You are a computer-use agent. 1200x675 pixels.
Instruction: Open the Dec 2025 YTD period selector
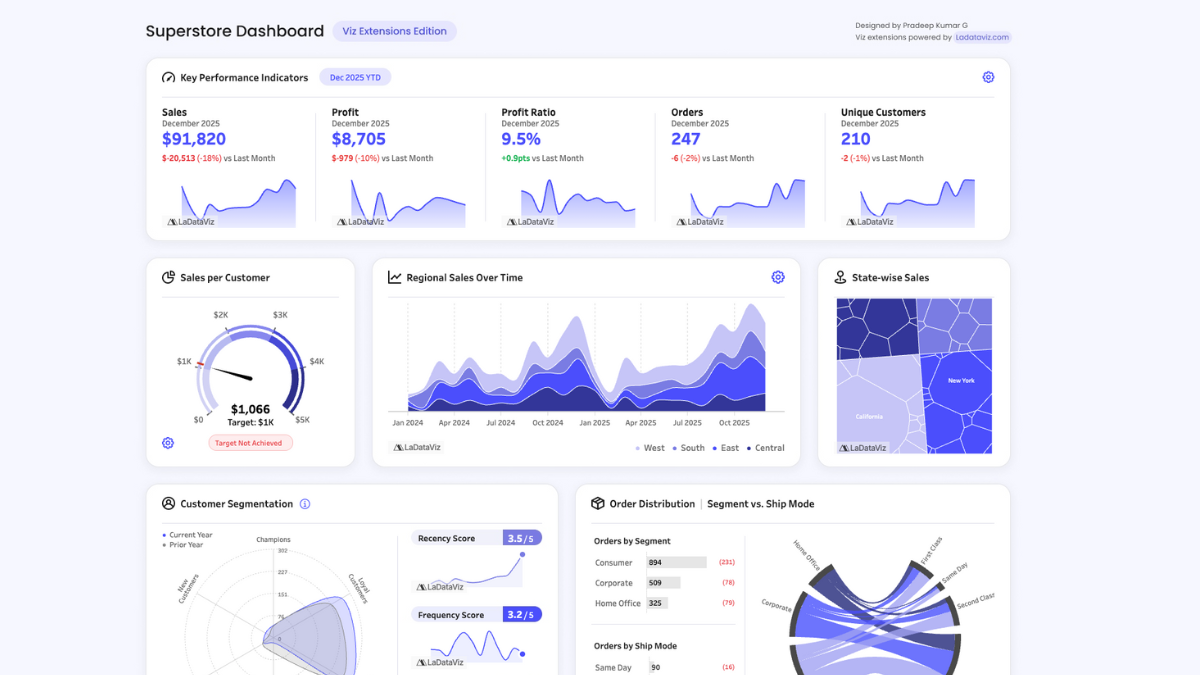355,77
